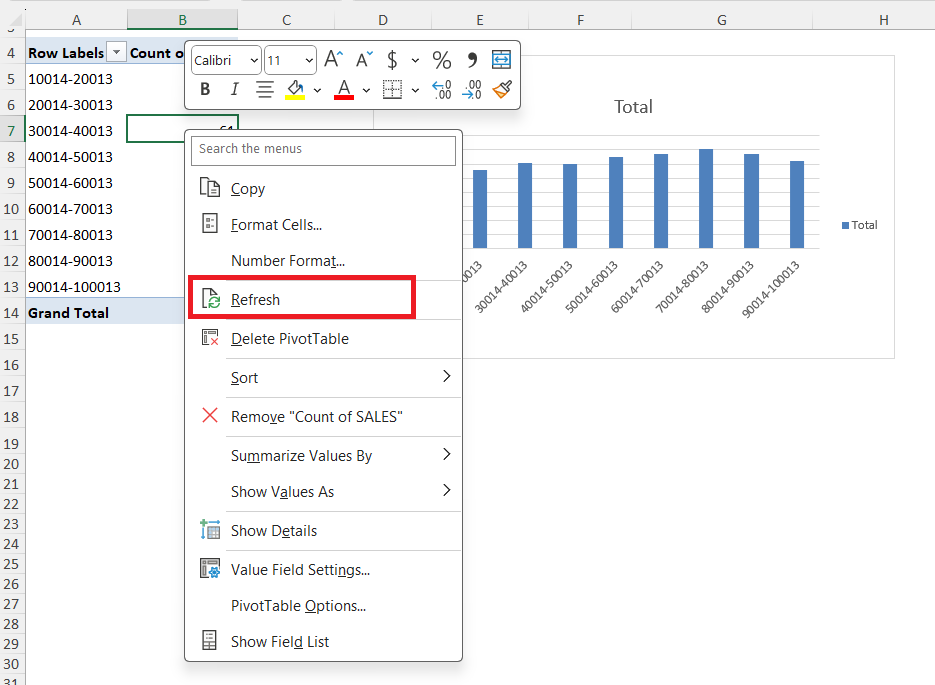Click Increase Decimal icon
The width and height of the screenshot is (935, 685).
tap(442, 89)
